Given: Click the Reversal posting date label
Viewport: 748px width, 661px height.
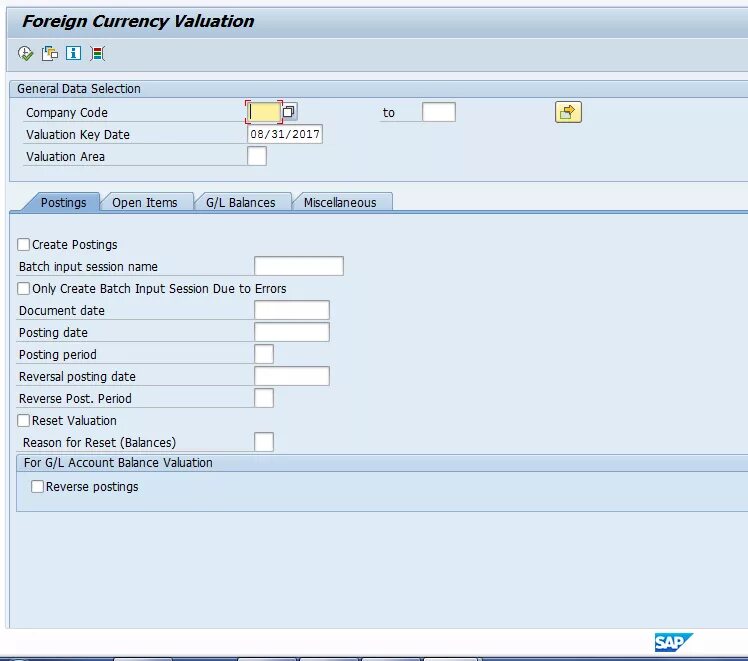Looking at the screenshot, I should click(77, 376).
